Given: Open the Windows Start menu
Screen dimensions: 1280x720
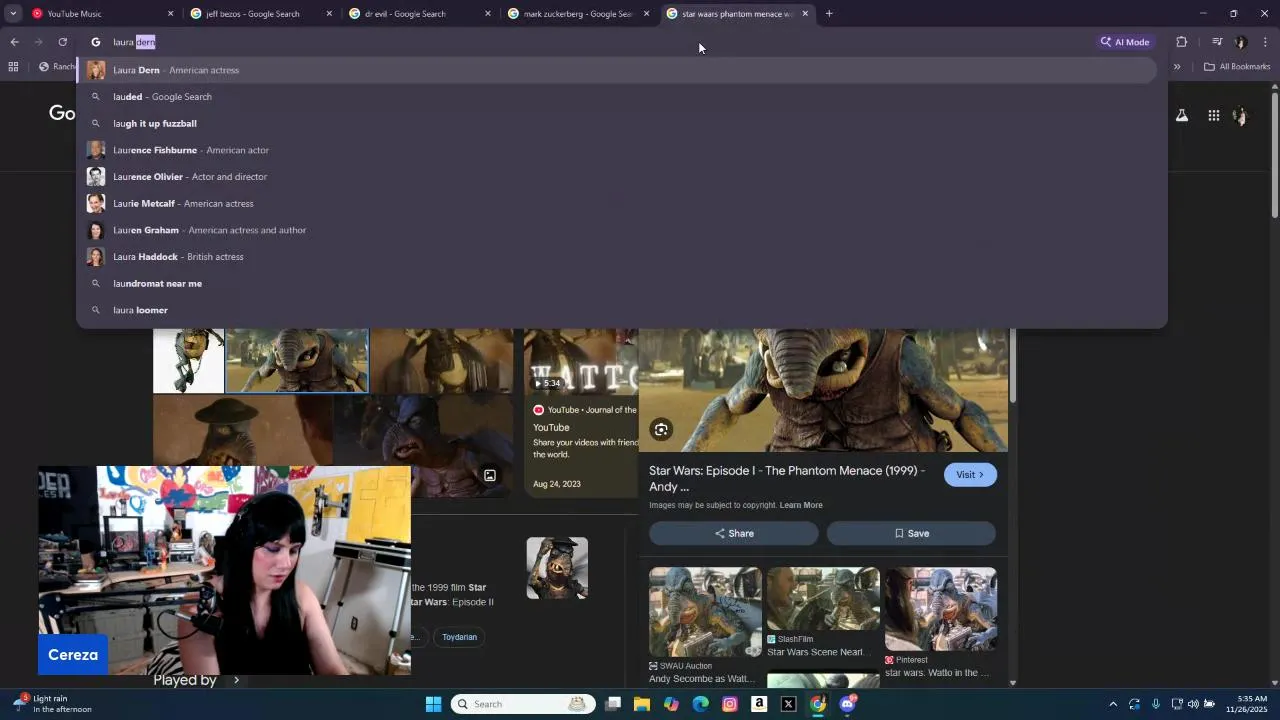Looking at the screenshot, I should point(433,704).
